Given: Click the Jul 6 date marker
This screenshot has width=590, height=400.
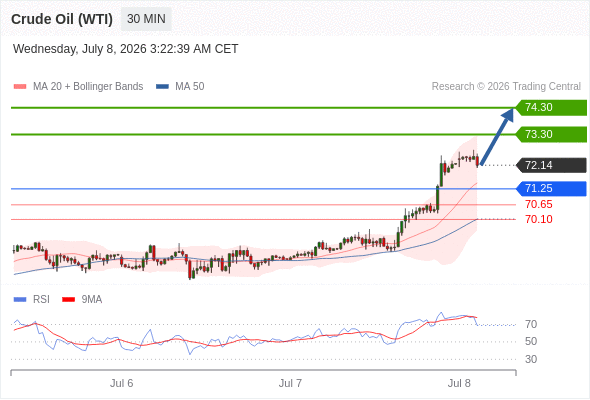Looking at the screenshot, I should [x=122, y=383].
